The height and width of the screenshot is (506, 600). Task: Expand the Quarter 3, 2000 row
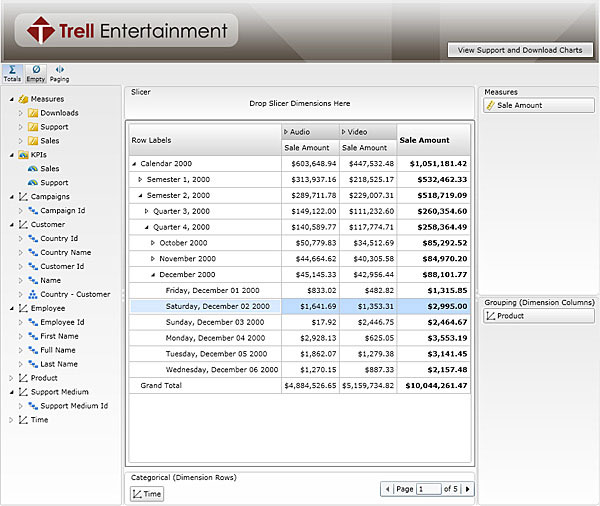(147, 211)
